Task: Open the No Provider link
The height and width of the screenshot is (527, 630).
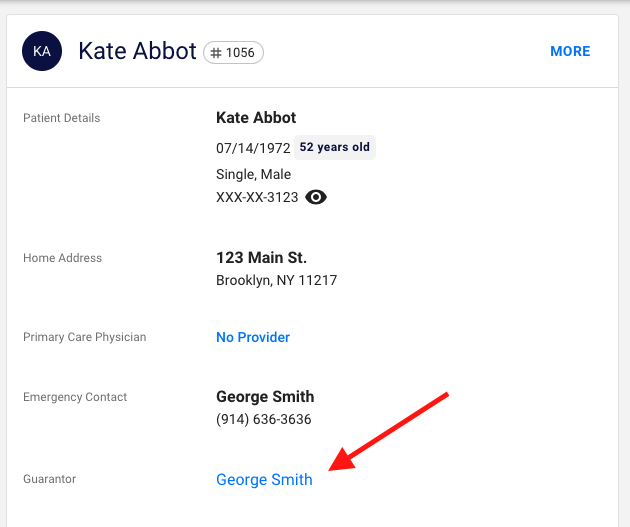Action: pyautogui.click(x=253, y=337)
